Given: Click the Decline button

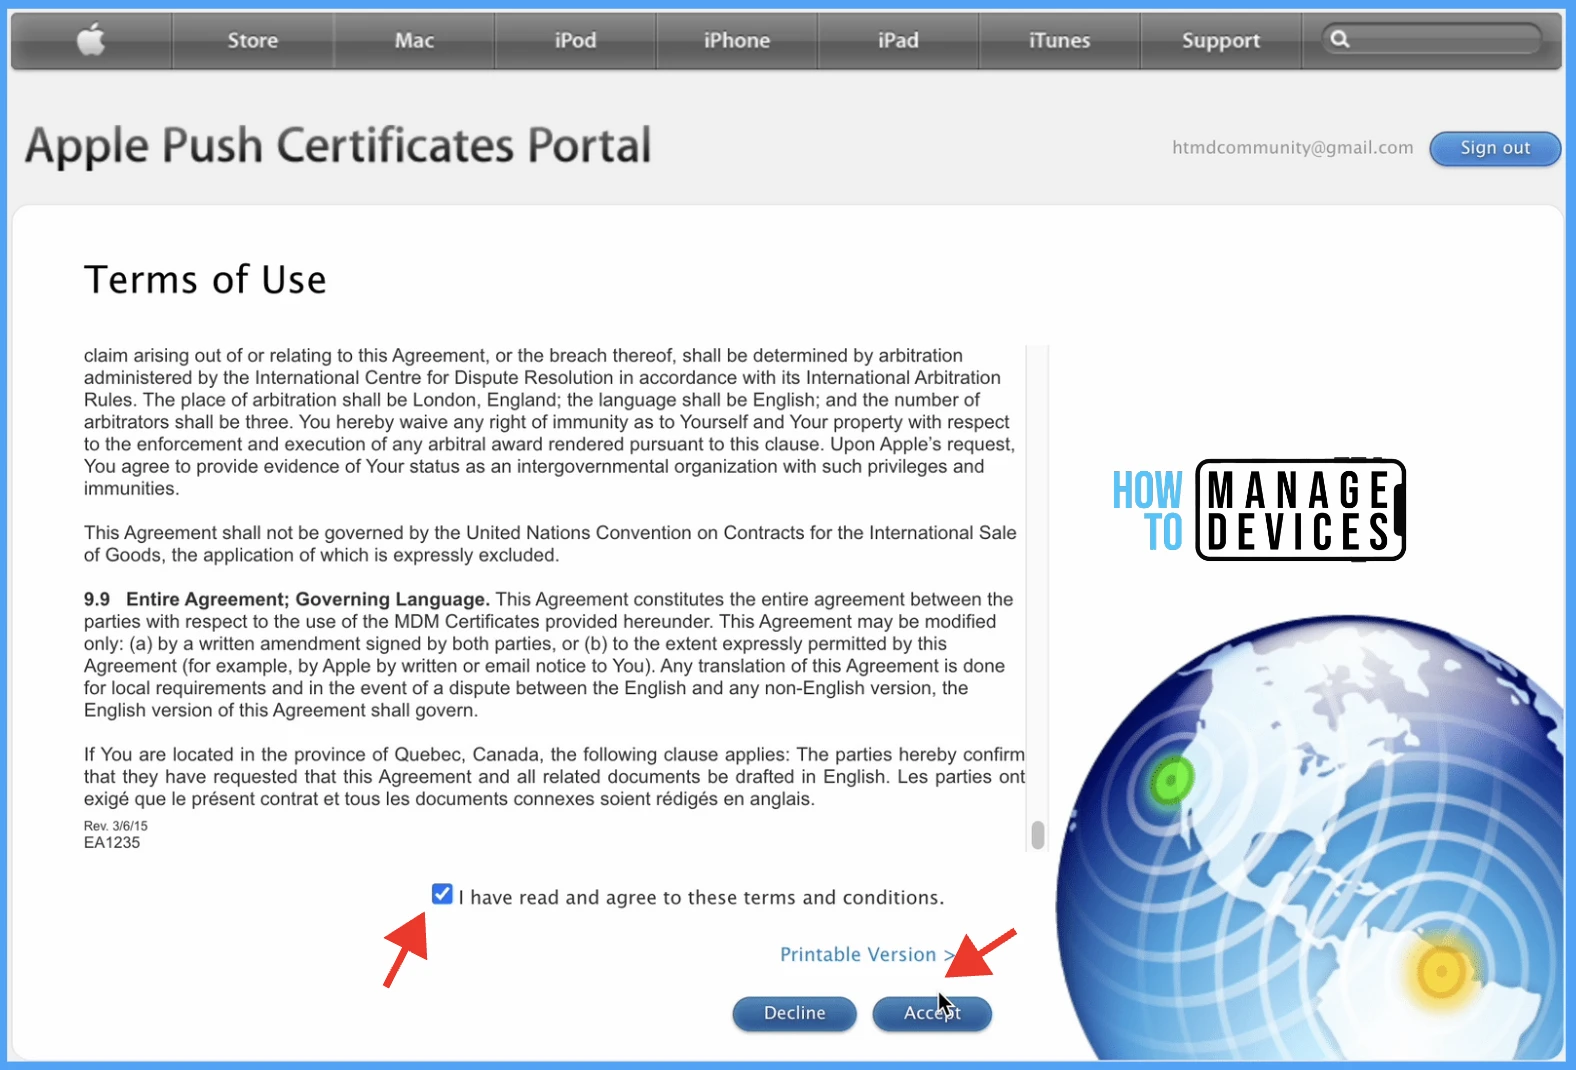Looking at the screenshot, I should [795, 1013].
